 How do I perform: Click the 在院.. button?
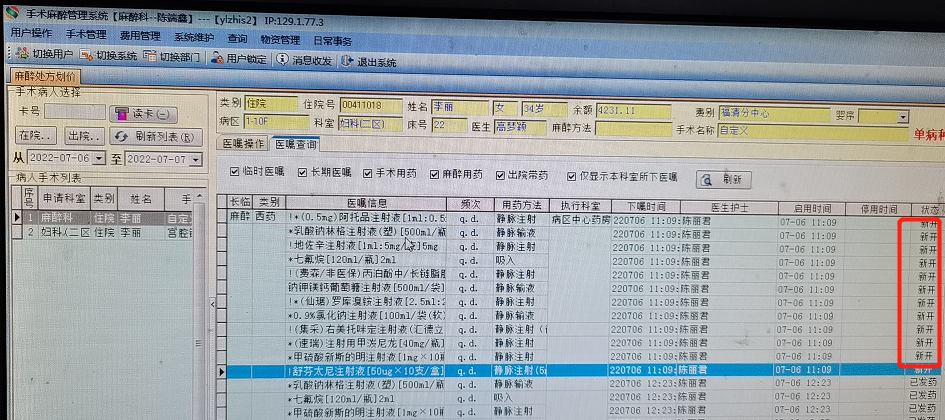(37, 136)
